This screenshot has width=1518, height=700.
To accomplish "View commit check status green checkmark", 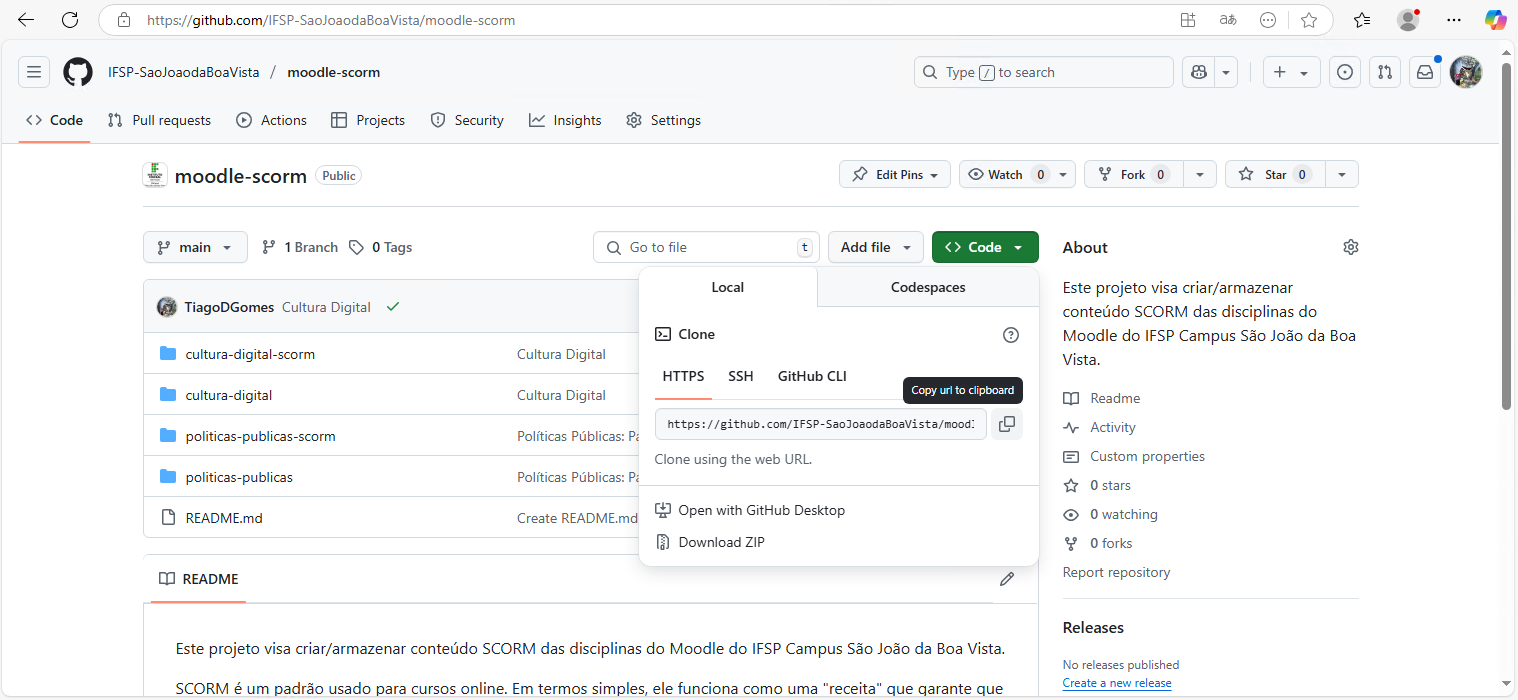I will point(393,307).
